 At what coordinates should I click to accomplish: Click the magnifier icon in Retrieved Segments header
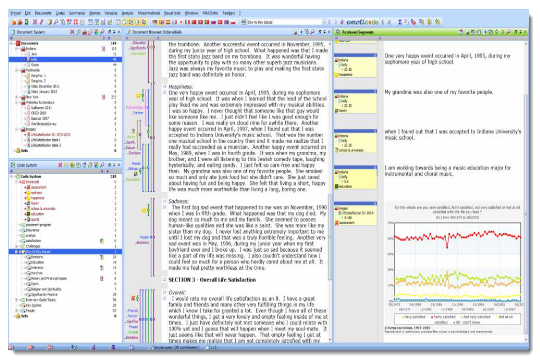coord(508,32)
